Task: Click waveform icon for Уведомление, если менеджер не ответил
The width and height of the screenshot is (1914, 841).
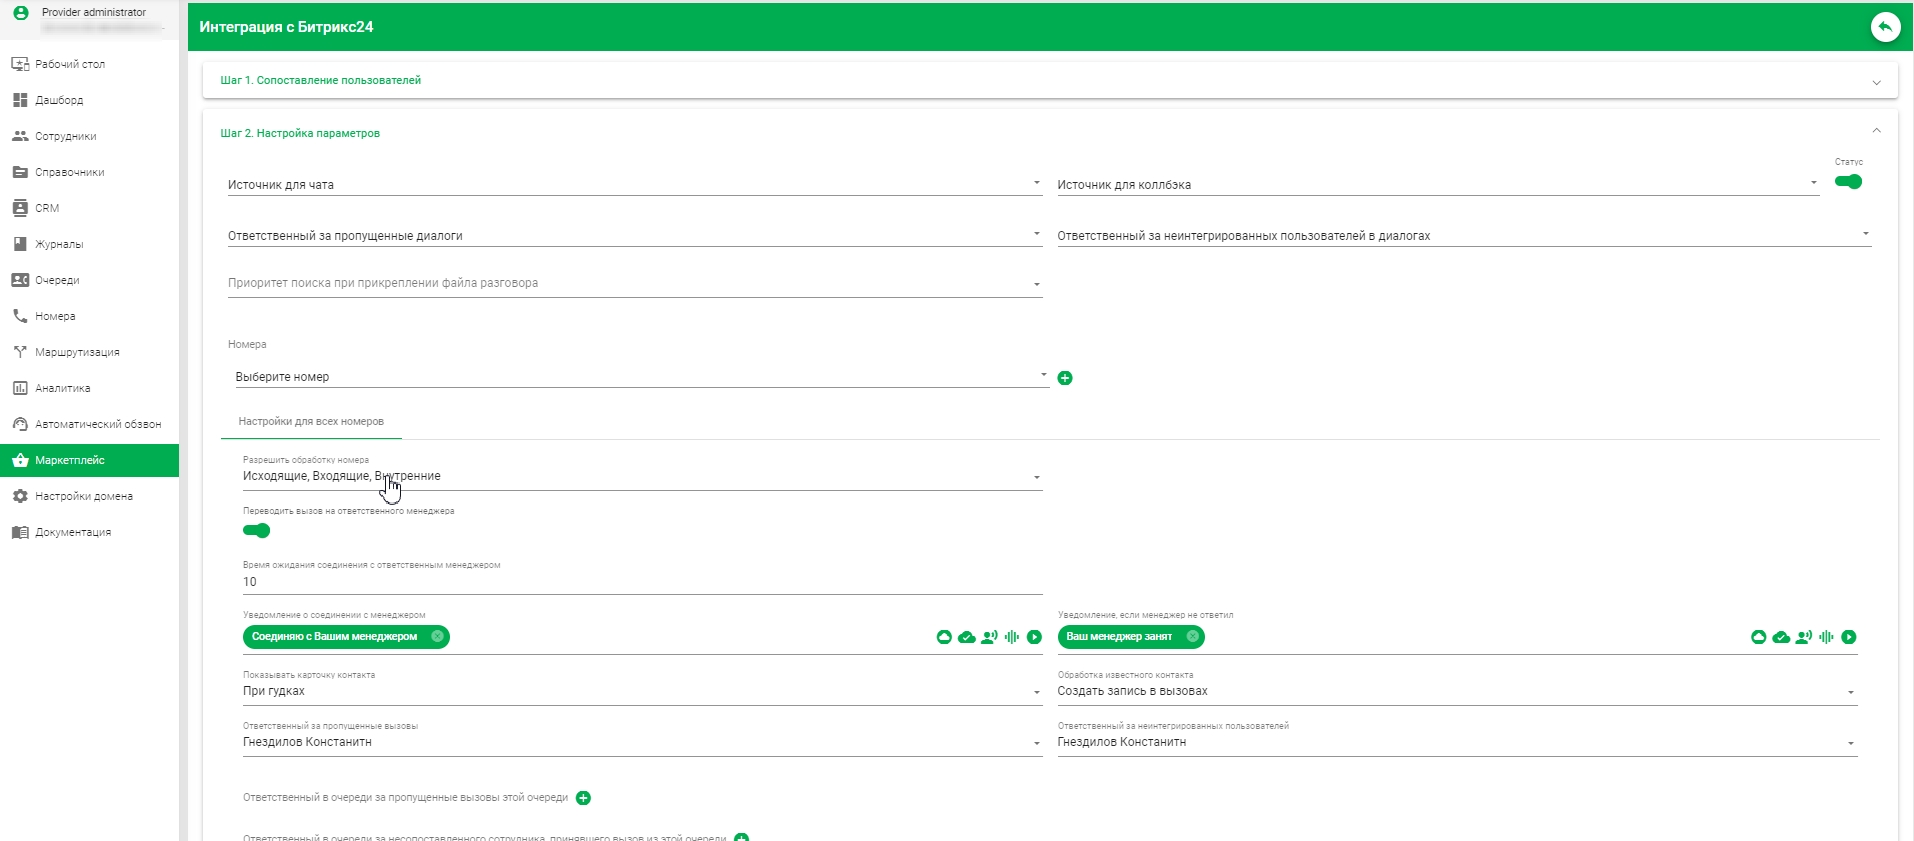Action: [x=1827, y=637]
